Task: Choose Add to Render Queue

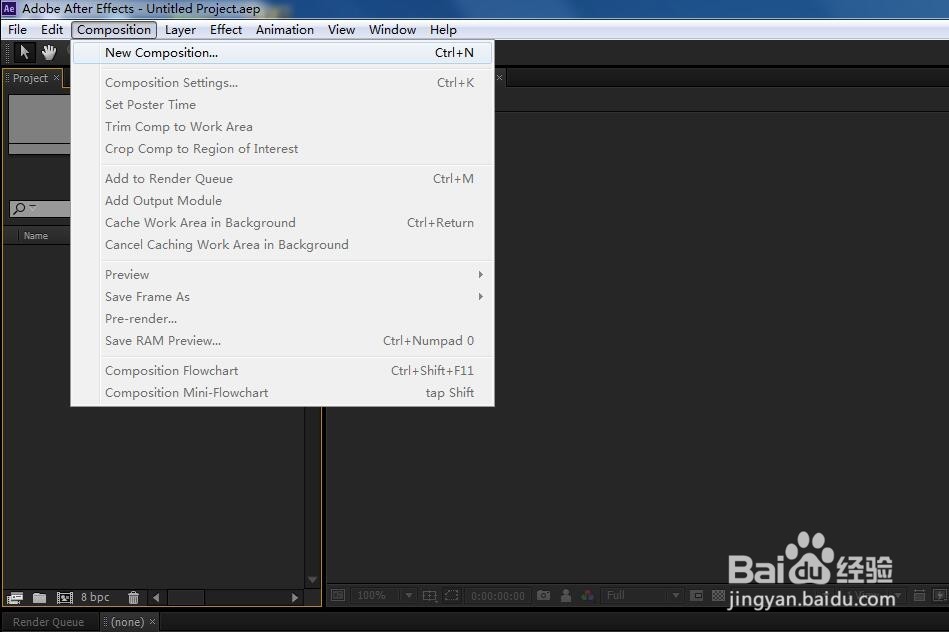Action: [x=283, y=179]
